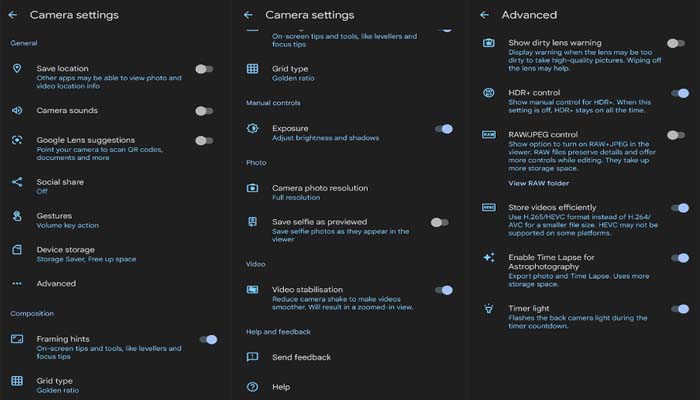Screen dimensions: 700x400
Task: Tap the Save location pin icon
Action: (17, 68)
